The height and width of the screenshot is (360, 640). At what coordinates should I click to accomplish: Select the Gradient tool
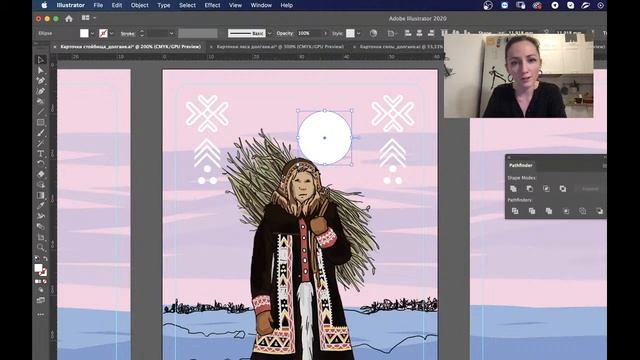tap(40, 195)
